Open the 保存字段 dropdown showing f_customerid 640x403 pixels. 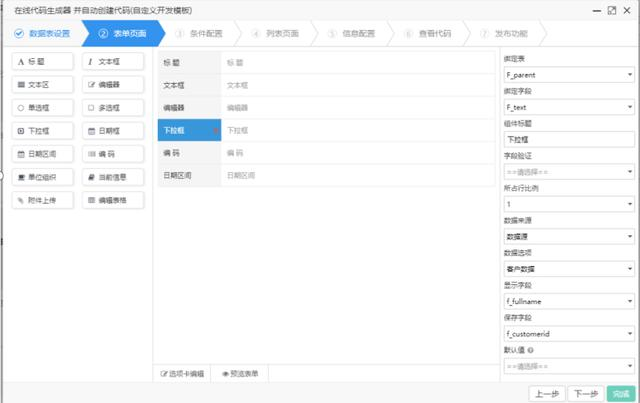click(569, 334)
